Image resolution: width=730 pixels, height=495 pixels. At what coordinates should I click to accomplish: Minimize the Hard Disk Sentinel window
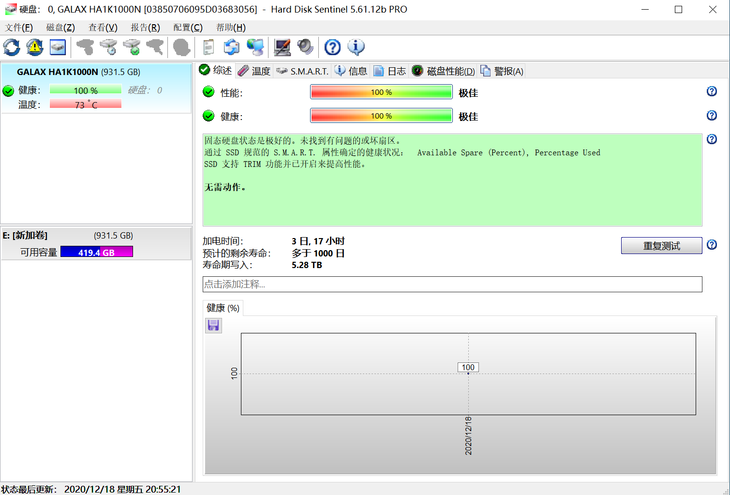click(645, 9)
